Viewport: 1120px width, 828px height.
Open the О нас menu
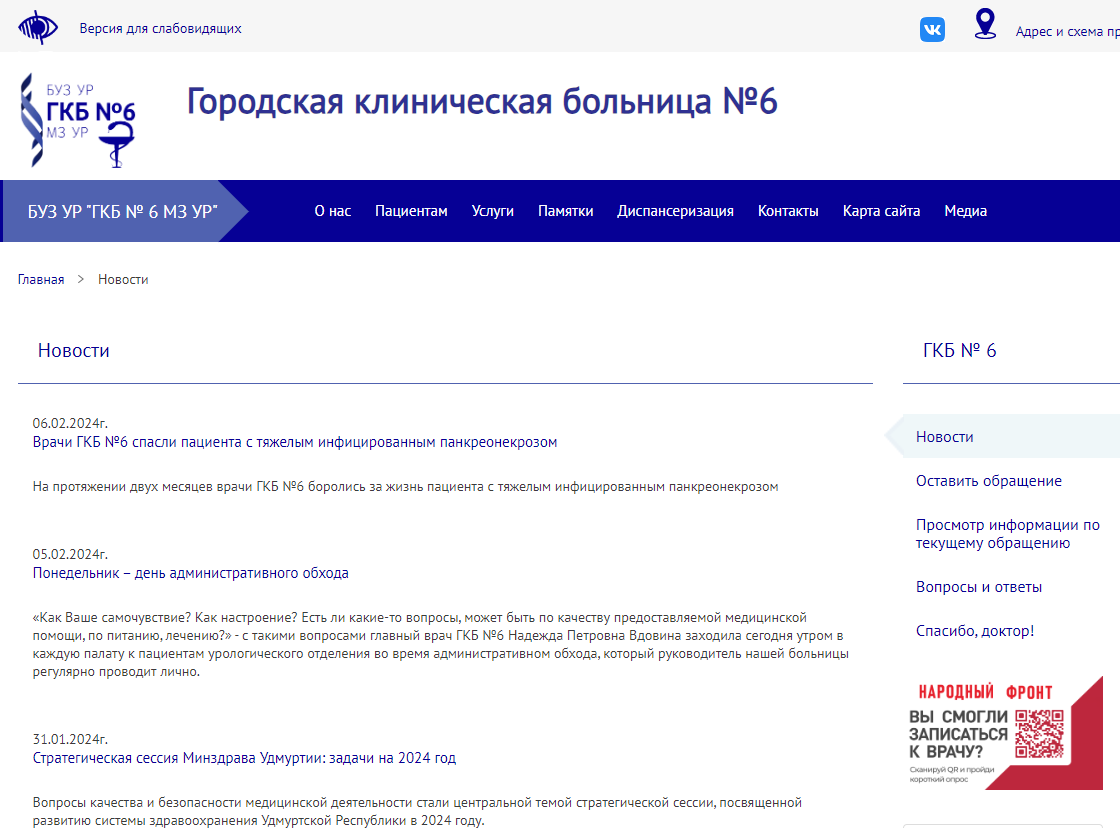click(333, 211)
